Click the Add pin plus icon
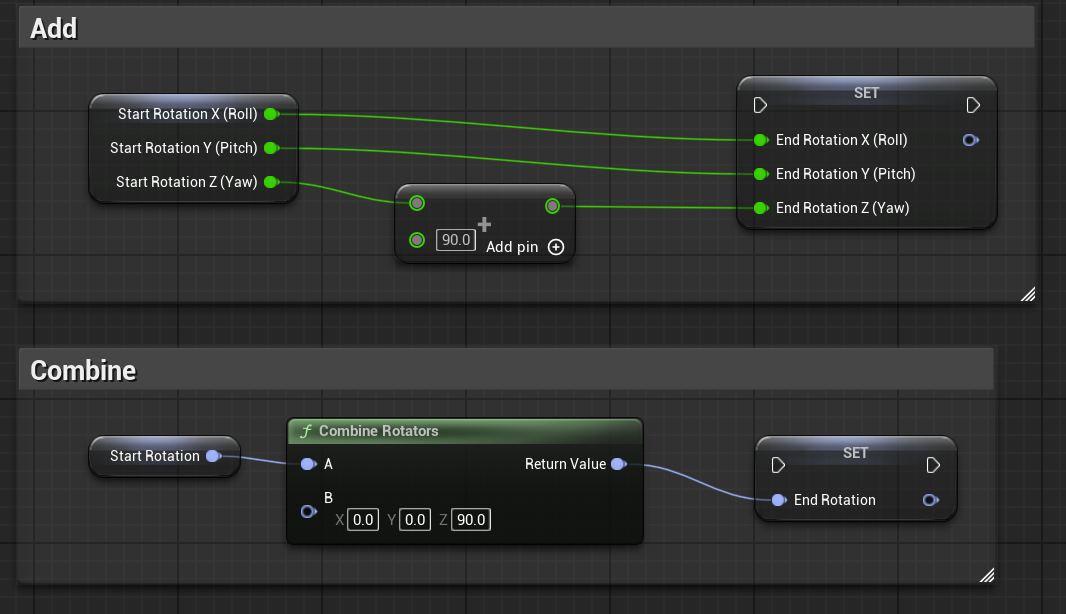Viewport: 1066px width, 614px height. click(x=556, y=248)
